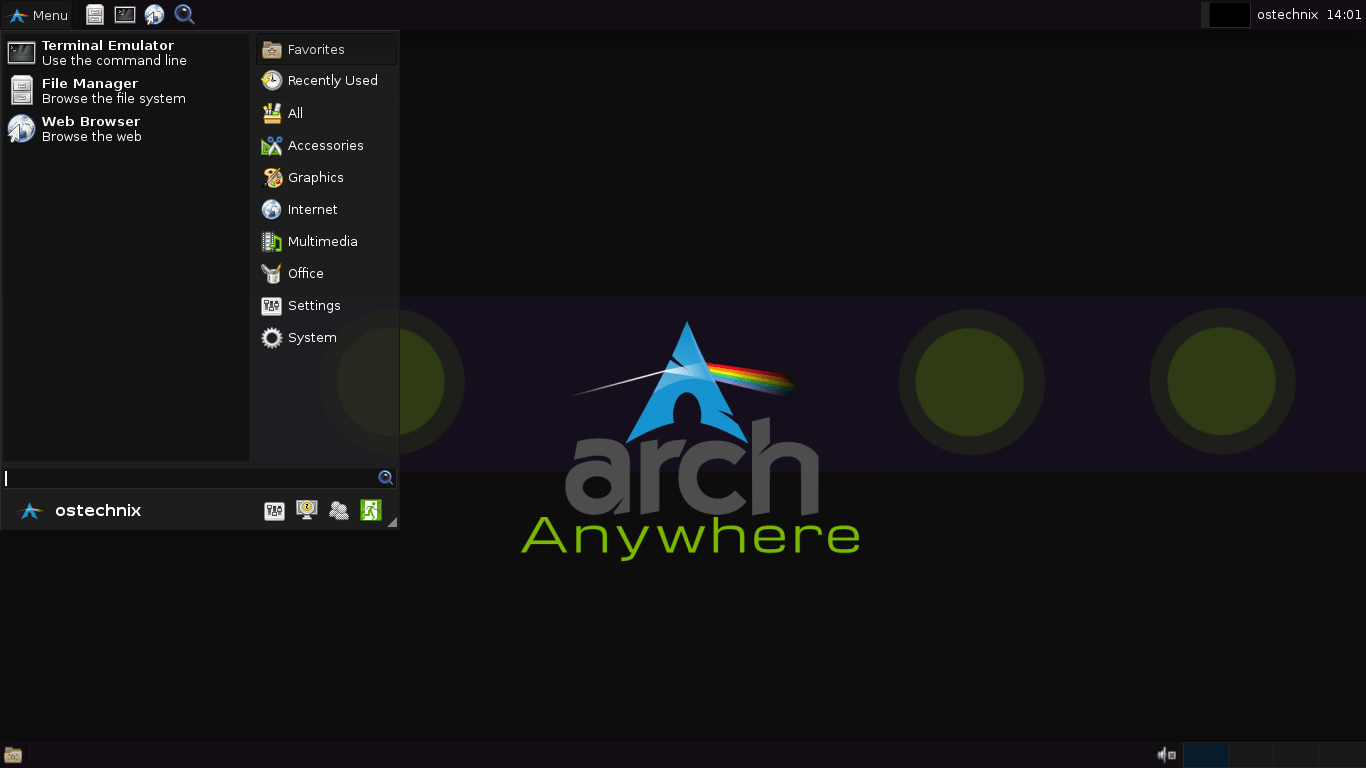The image size is (1366, 768).
Task: Select the Favorites category
Action: coord(327,49)
